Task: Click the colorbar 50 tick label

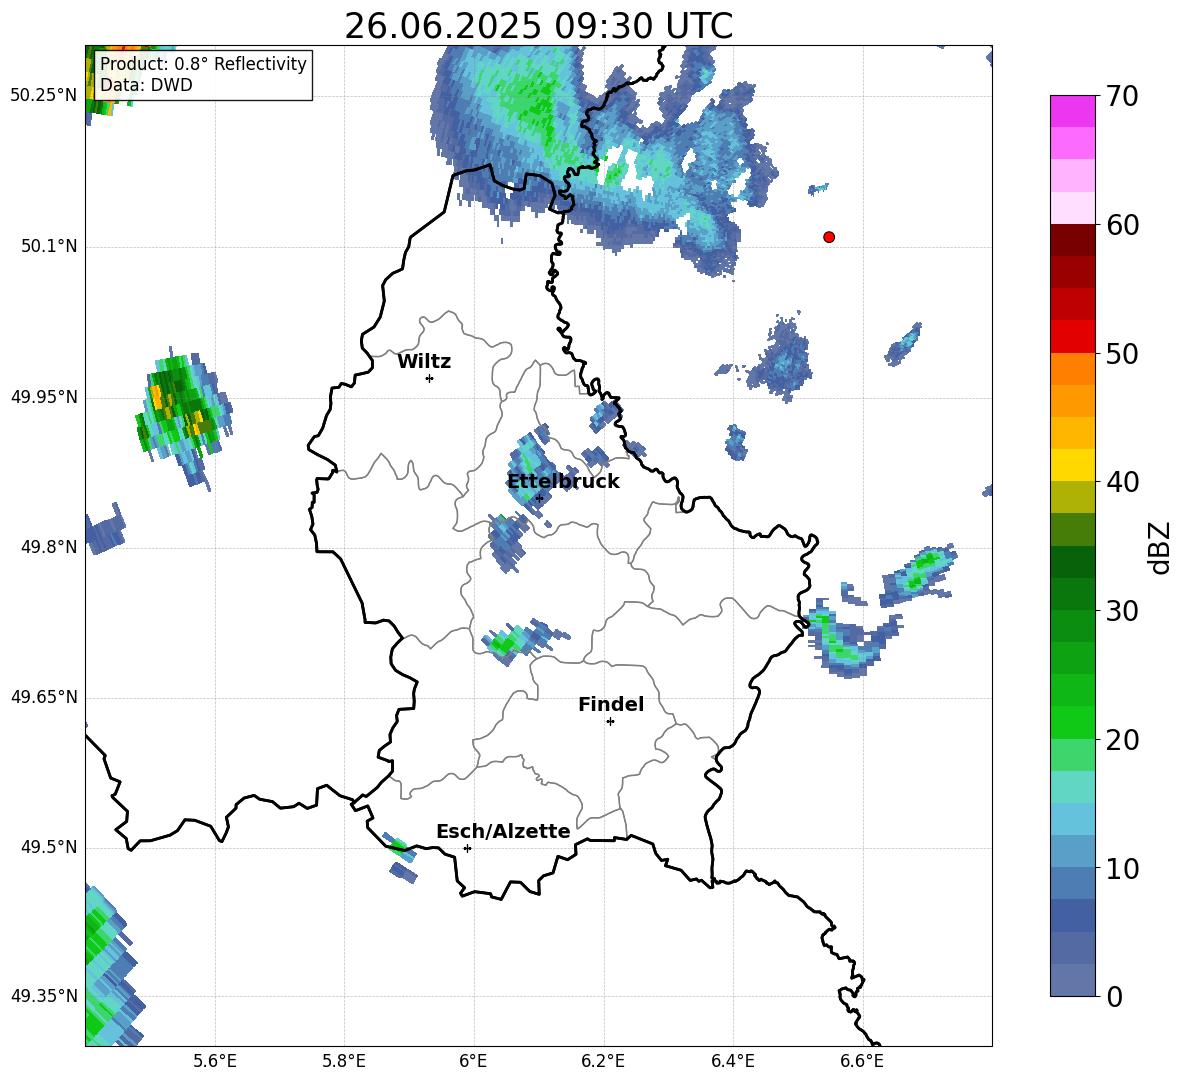Action: 1122,353
